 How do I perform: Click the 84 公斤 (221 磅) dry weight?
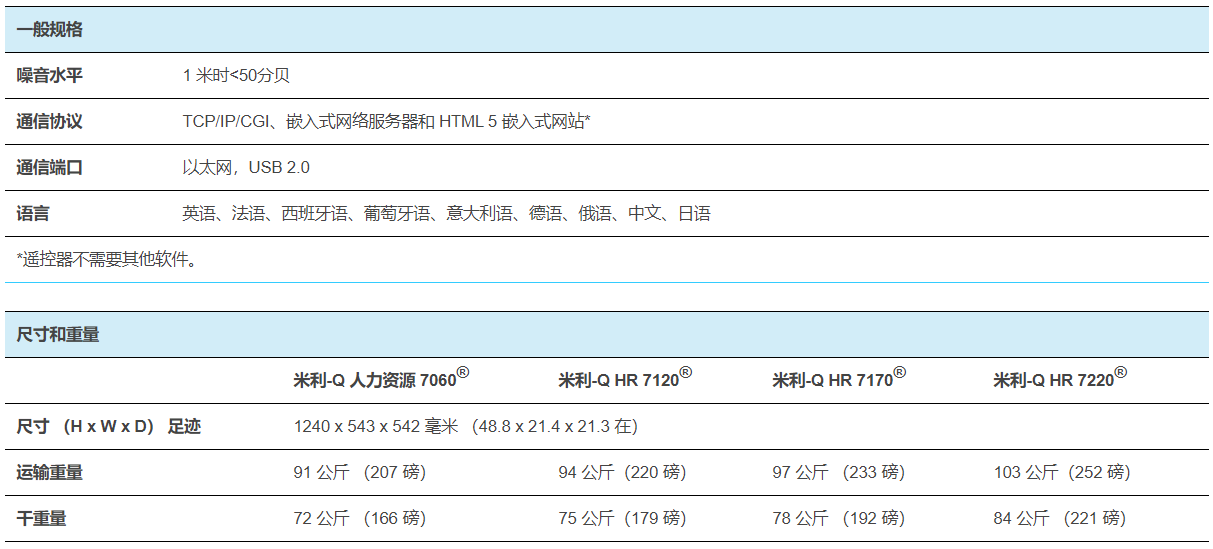1059,519
